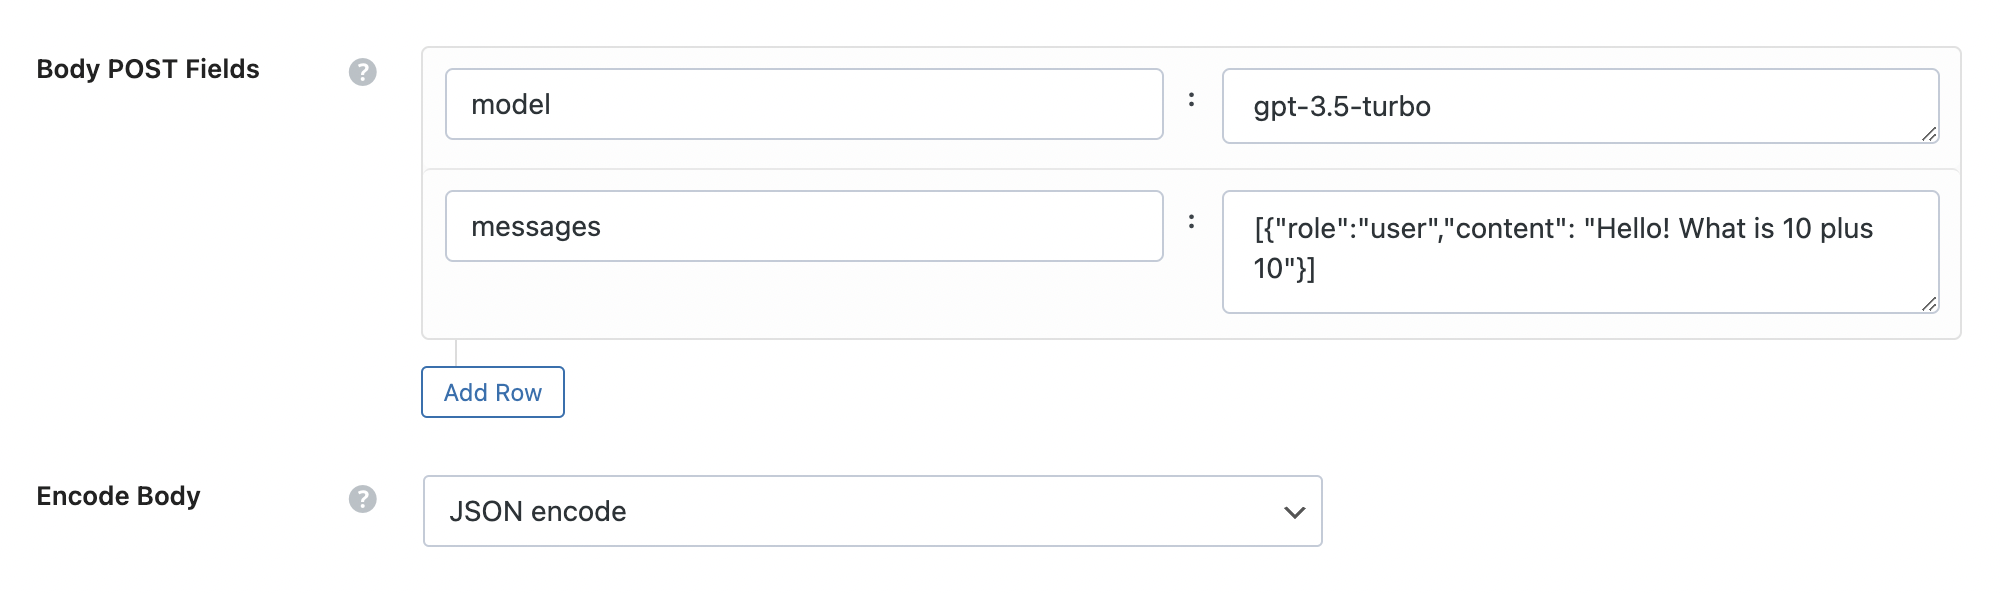This screenshot has height=594, width=2000.
Task: Grab resize handle of messages value textarea
Action: [1929, 303]
